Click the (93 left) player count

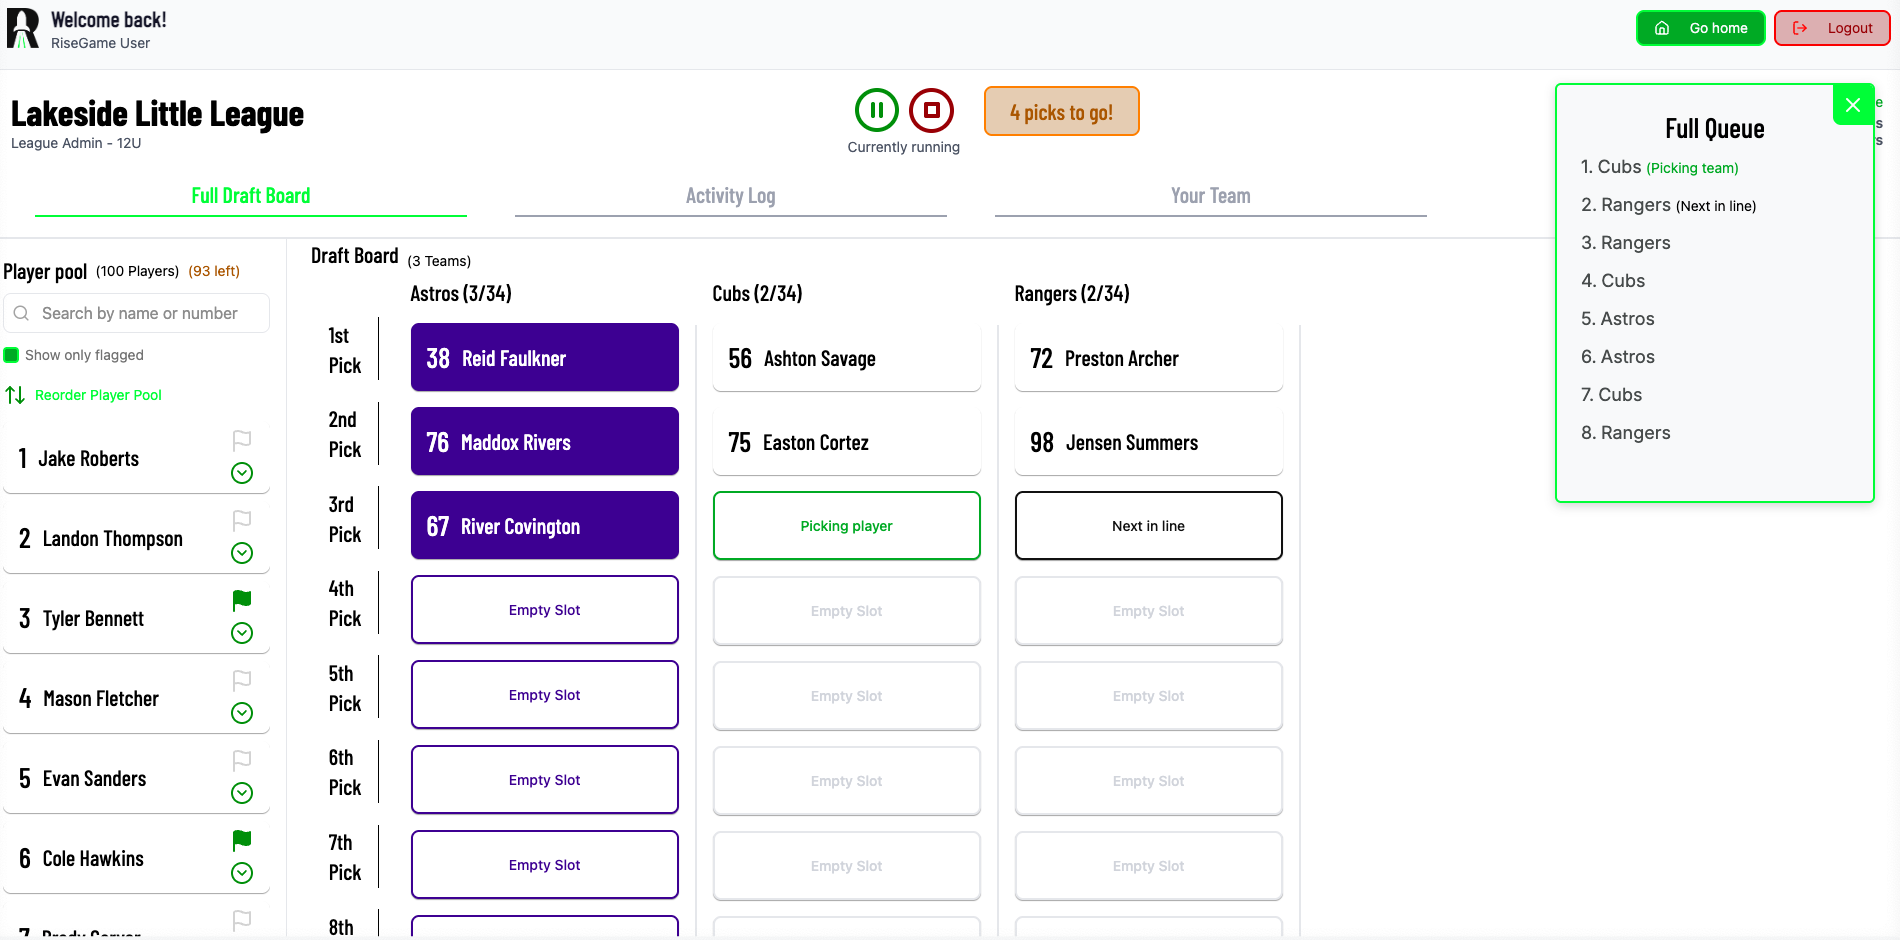click(x=214, y=271)
